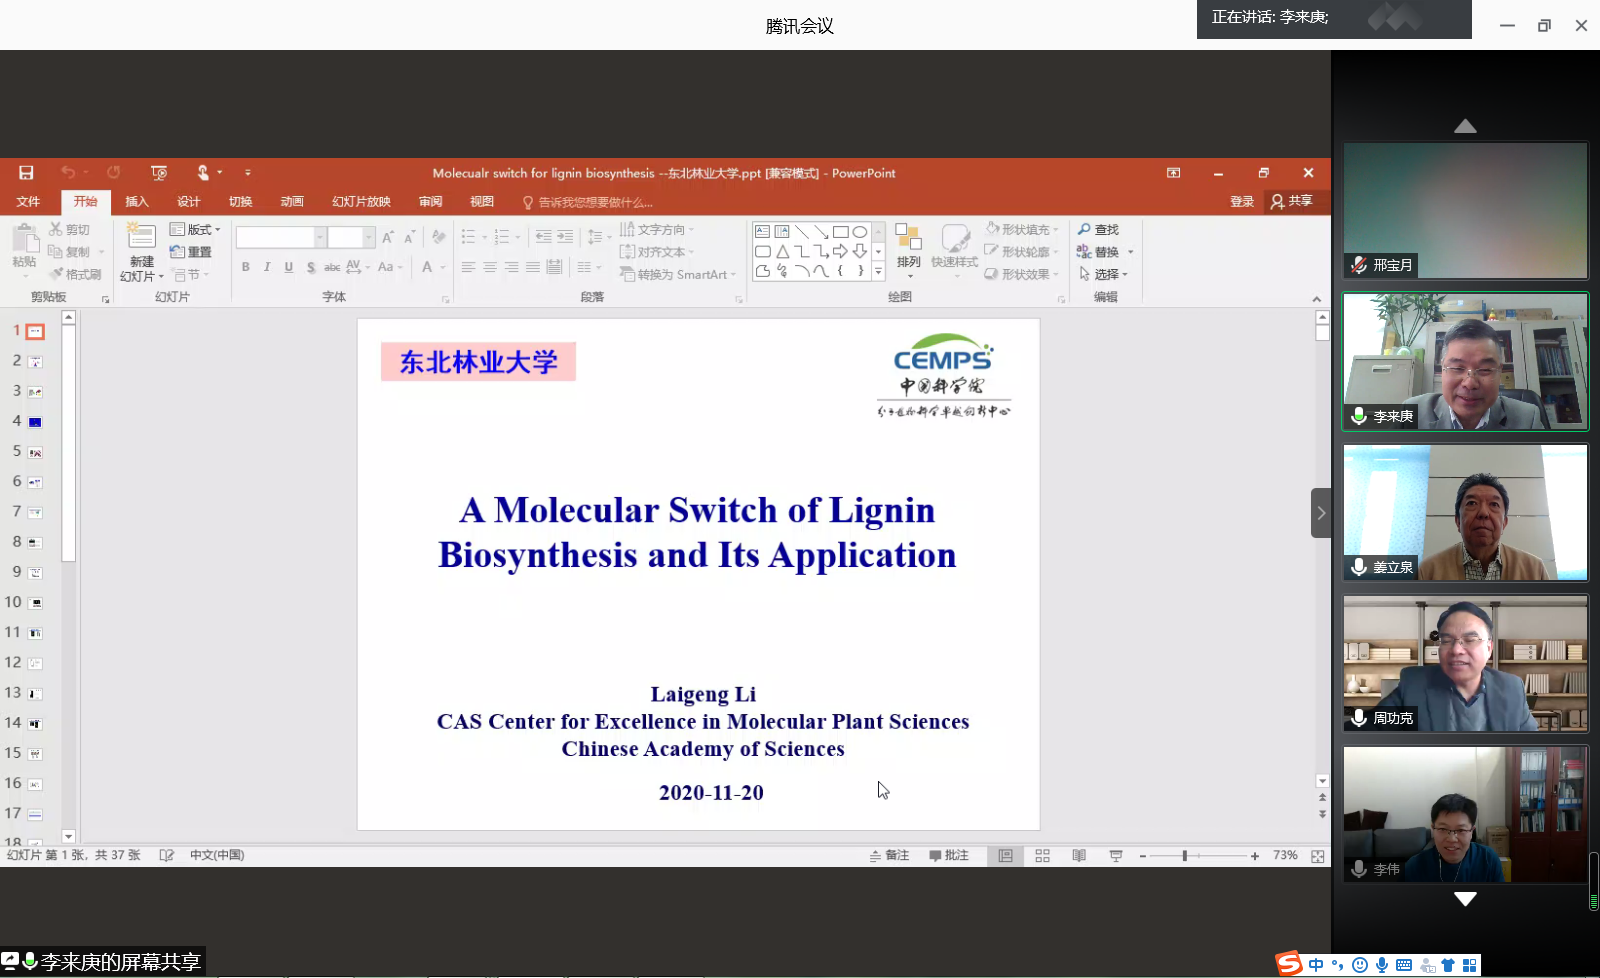Screen dimensions: 1600x978
Task: Open the Find (查找) tool
Action: click(x=1098, y=230)
